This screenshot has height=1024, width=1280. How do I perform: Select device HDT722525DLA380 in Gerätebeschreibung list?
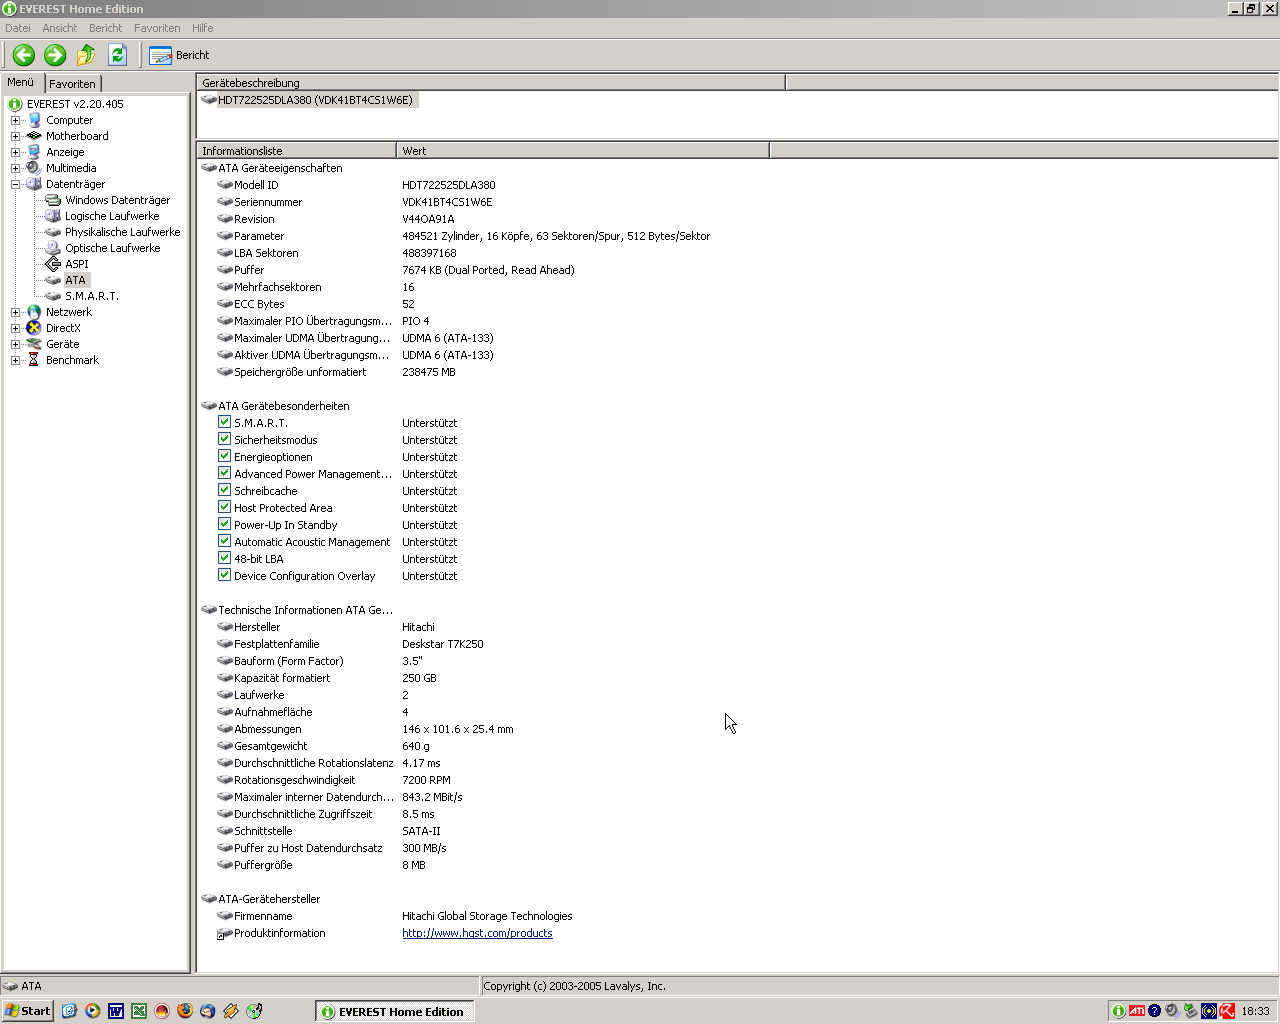pyautogui.click(x=314, y=100)
